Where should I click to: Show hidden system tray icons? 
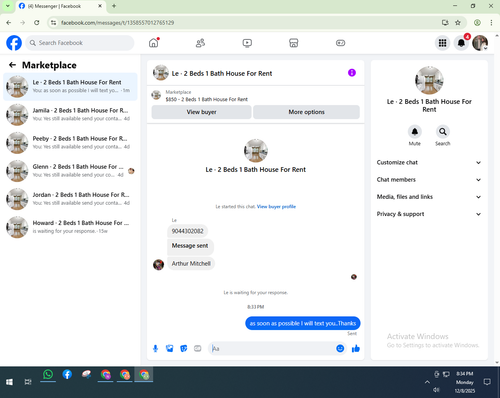(x=427, y=382)
